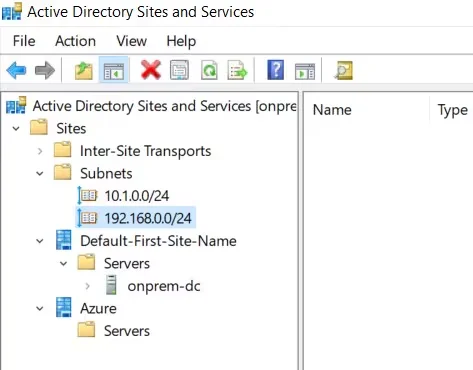The height and width of the screenshot is (370, 473).
Task: Select the 192.168.0.0/24 subnet label
Action: click(x=148, y=218)
